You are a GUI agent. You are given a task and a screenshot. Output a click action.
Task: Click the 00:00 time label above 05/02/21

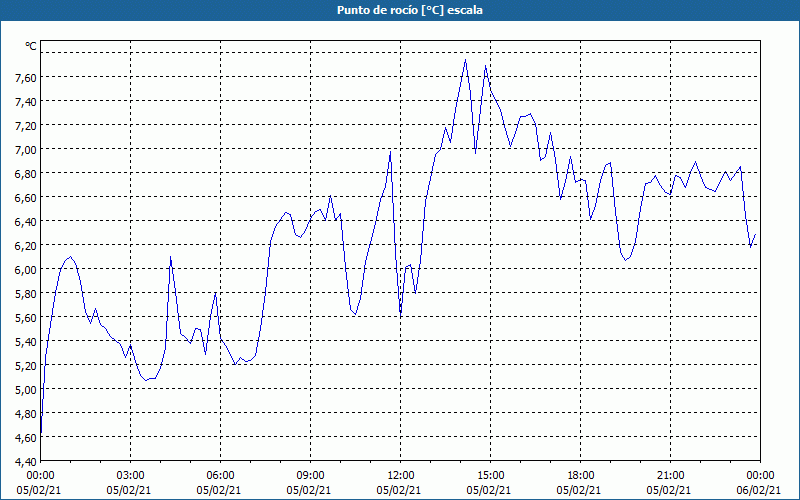point(41,476)
